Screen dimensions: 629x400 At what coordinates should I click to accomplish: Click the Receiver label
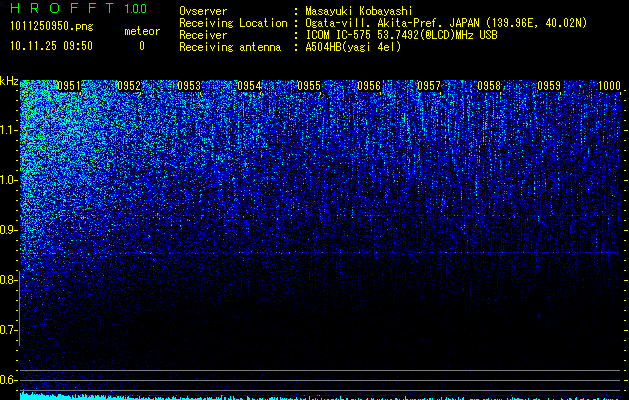(x=203, y=35)
